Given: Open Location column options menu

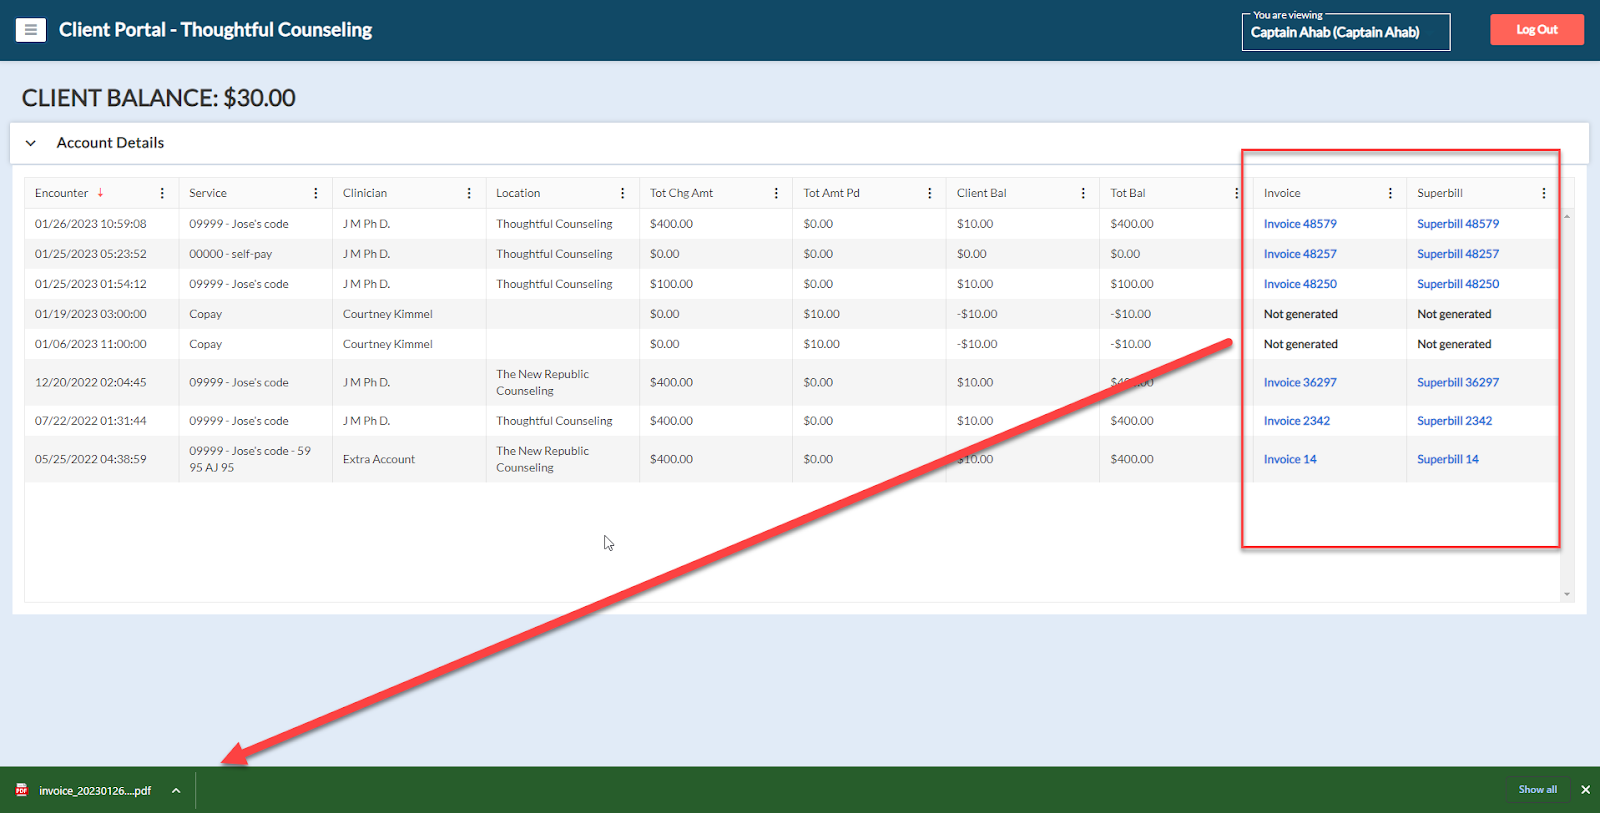Looking at the screenshot, I should [x=622, y=193].
